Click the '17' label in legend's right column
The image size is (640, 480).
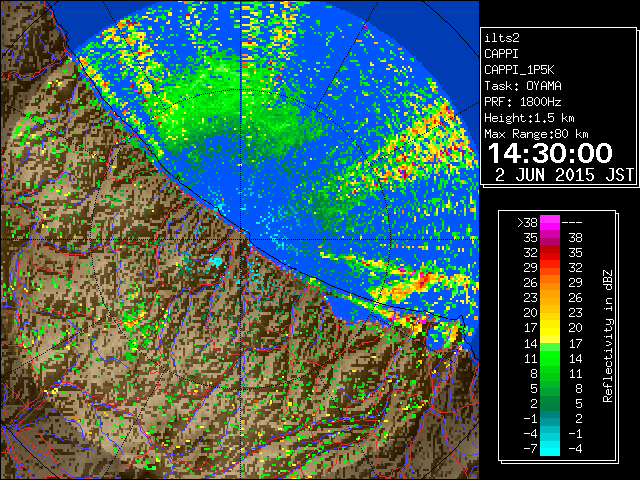(576, 343)
